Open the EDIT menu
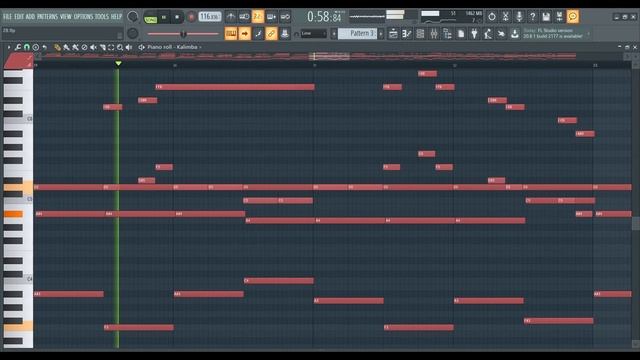This screenshot has width=640, height=360. coord(19,17)
